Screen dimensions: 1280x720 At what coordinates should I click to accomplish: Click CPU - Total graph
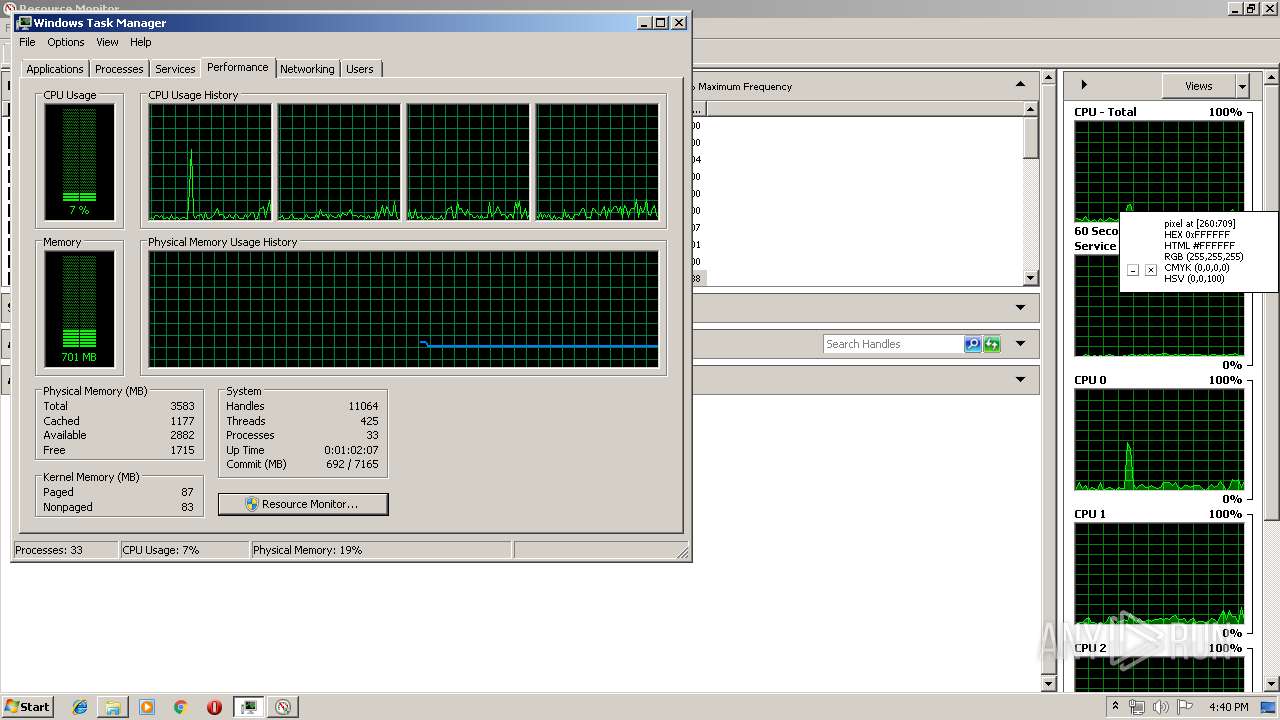pos(1159,171)
